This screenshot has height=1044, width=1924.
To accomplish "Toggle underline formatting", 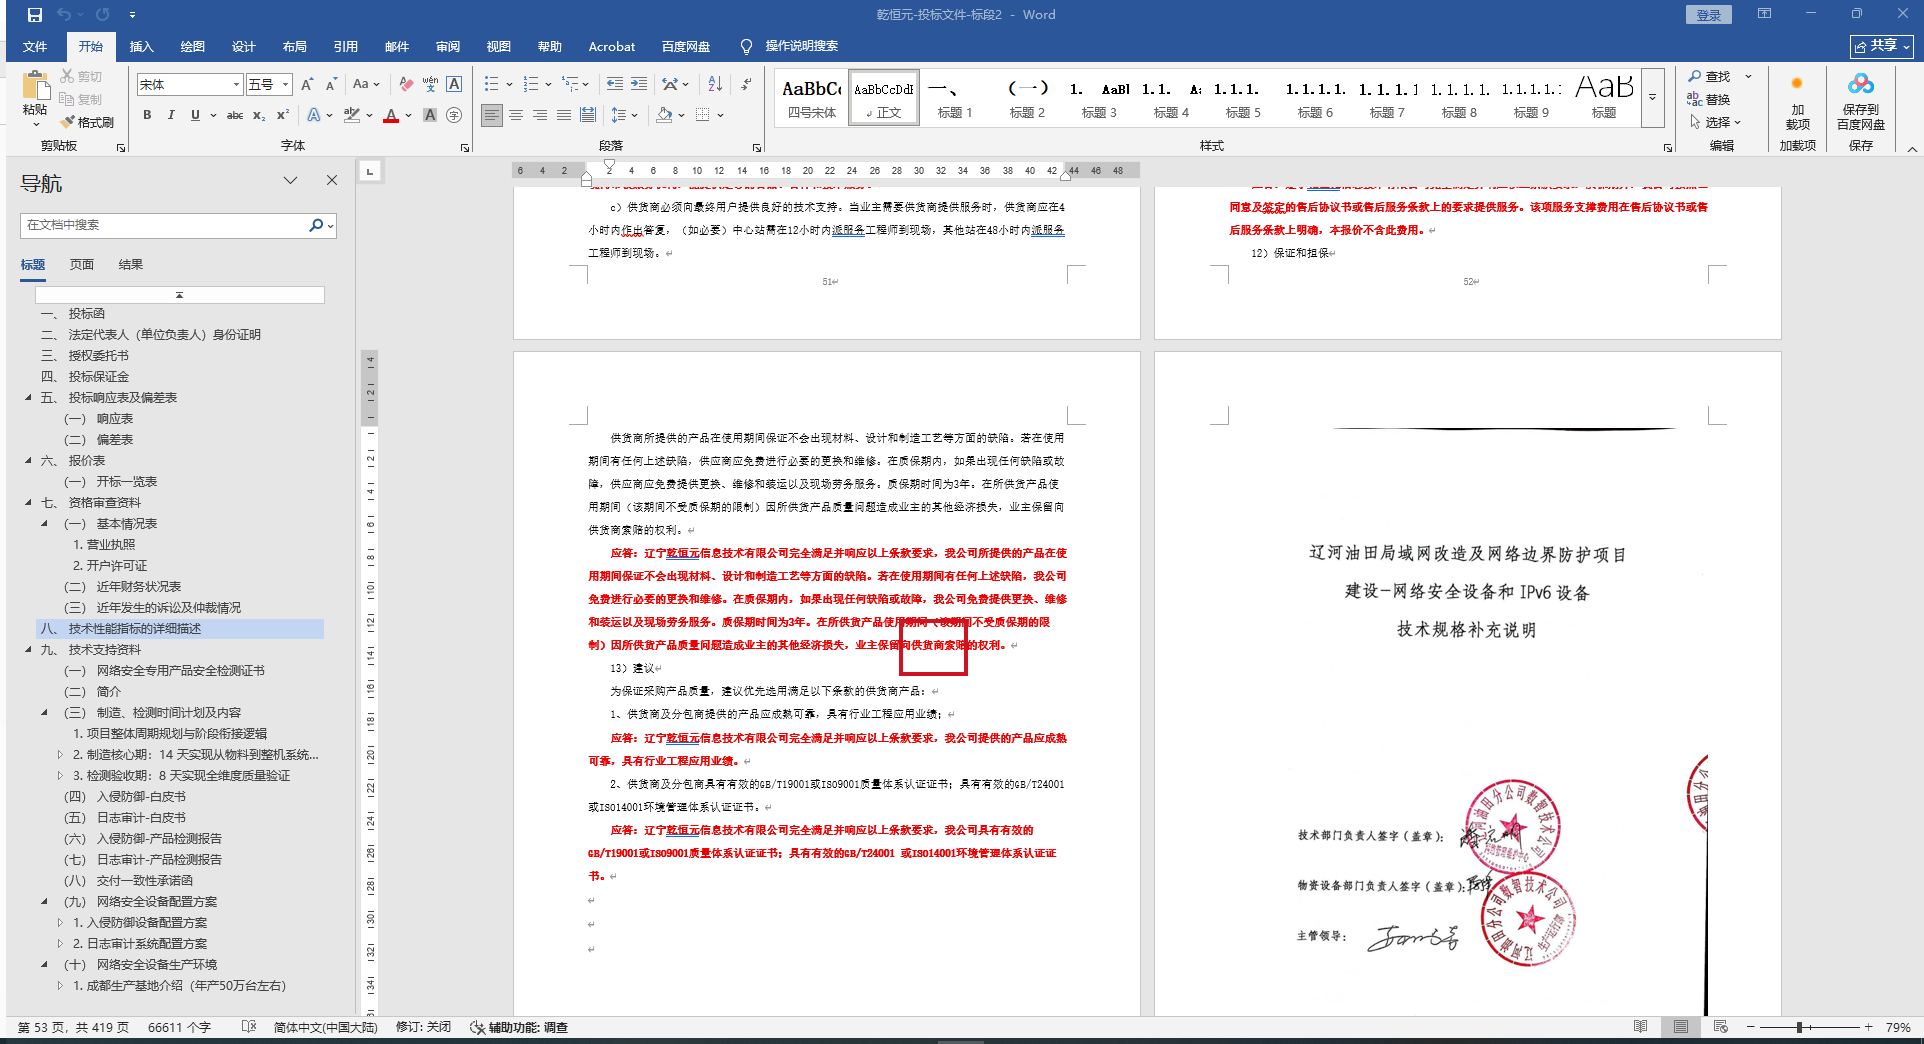I will [195, 115].
